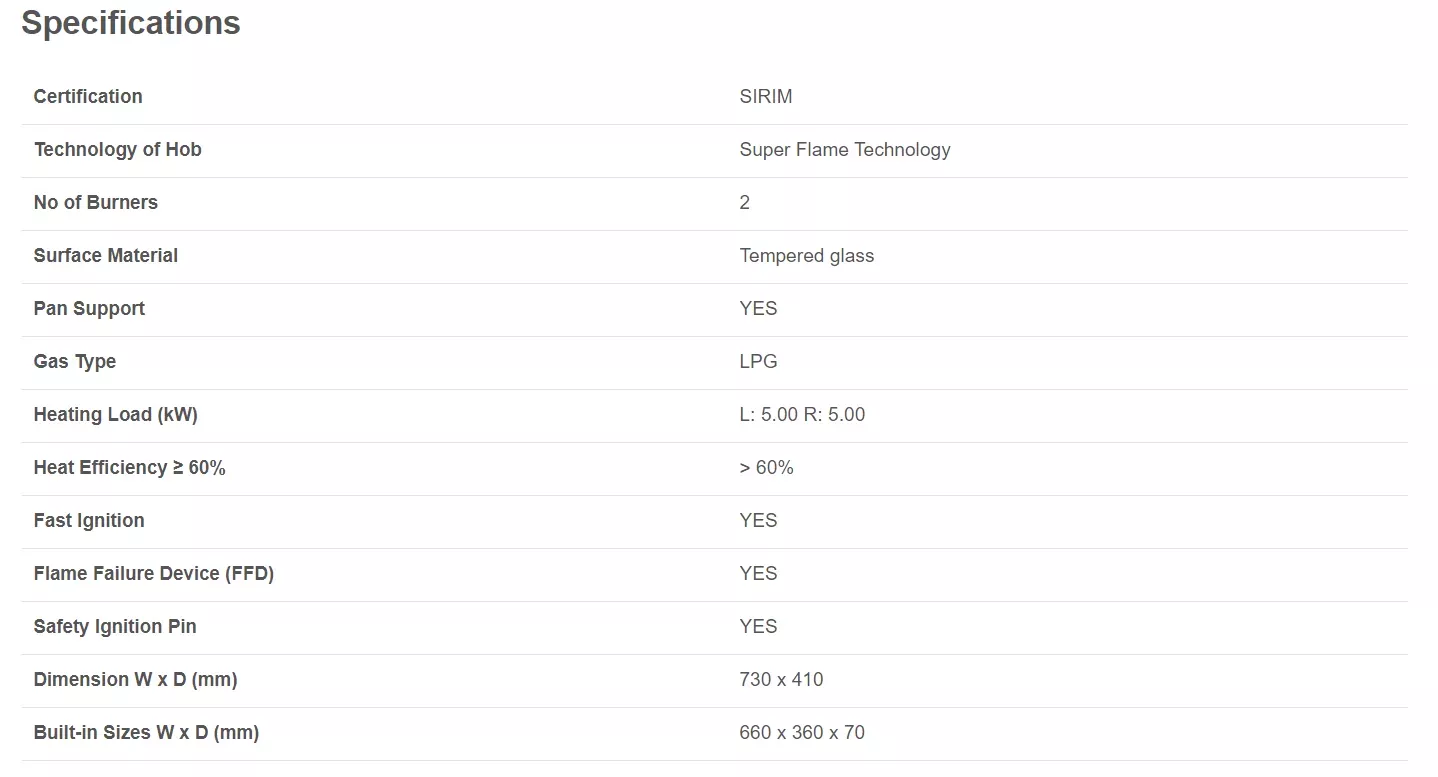Image resolution: width=1438 pixels, height=777 pixels.
Task: Click the Pan Support label
Action: (89, 309)
